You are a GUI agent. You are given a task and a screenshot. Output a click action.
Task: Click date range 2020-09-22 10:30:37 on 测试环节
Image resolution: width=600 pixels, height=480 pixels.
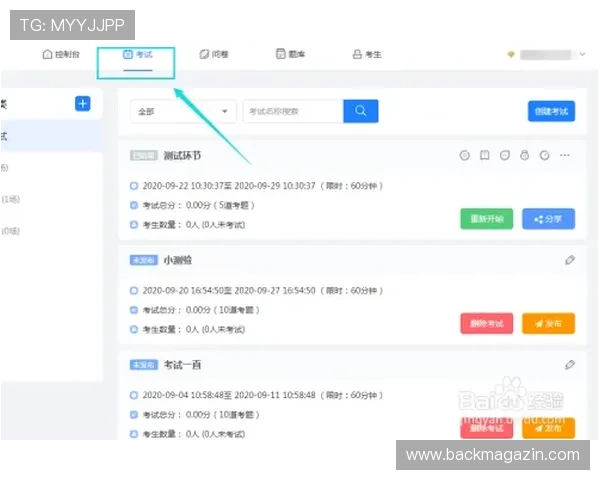262,186
